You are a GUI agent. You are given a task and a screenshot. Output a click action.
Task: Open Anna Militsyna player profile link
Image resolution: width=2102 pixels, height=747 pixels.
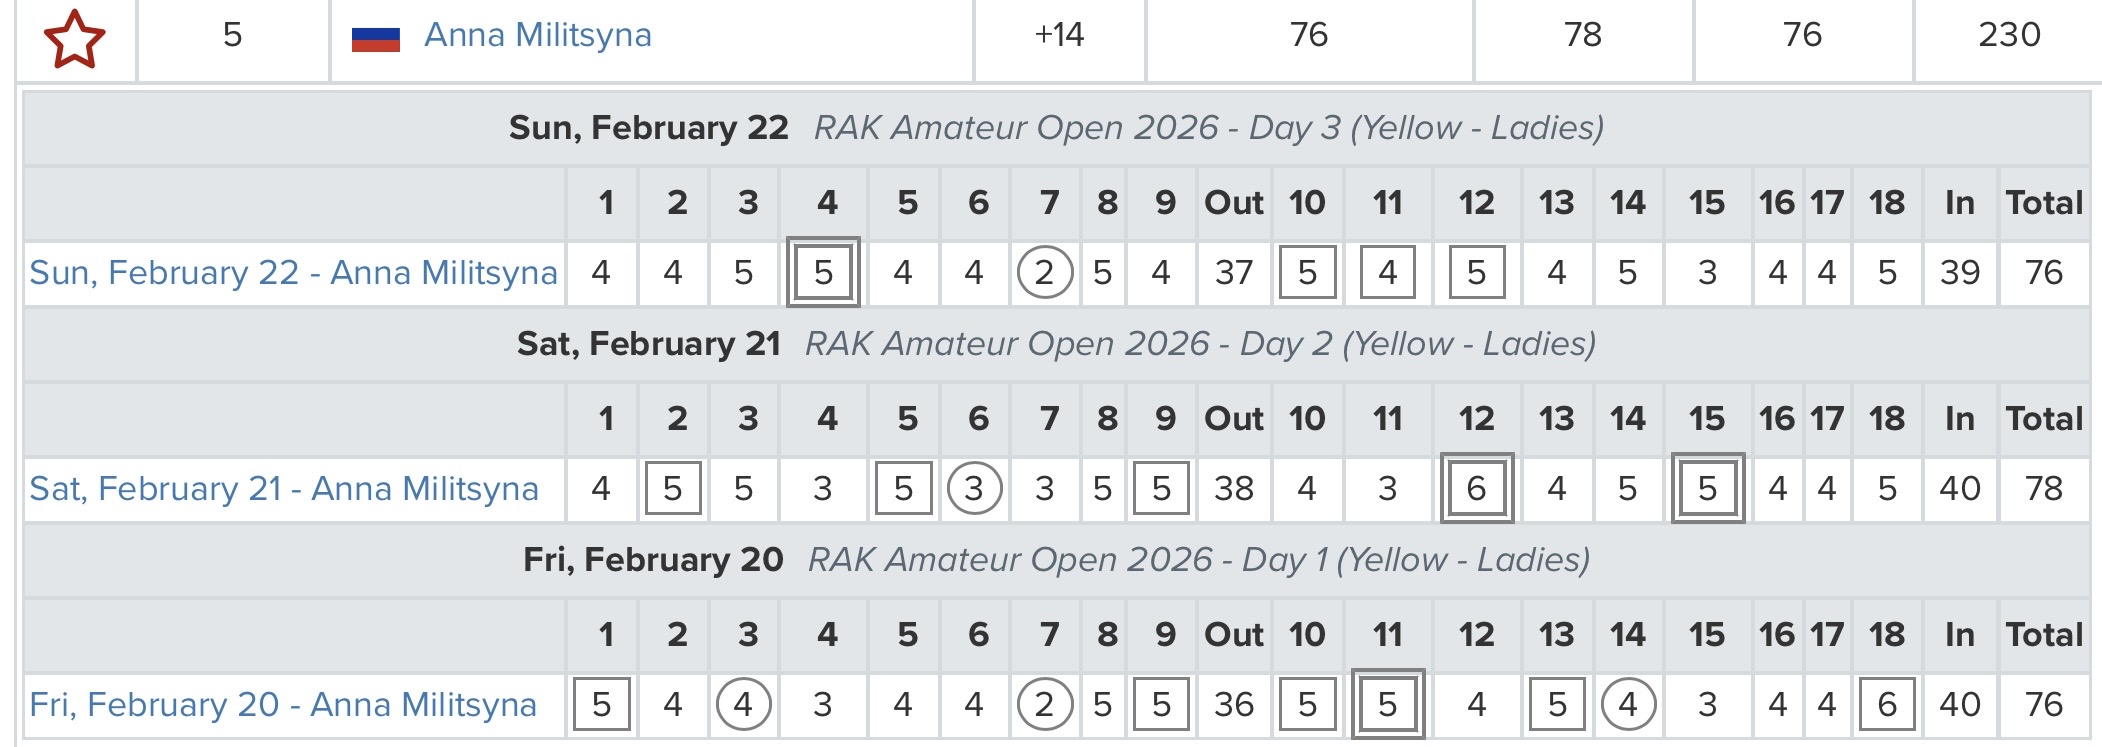click(537, 35)
